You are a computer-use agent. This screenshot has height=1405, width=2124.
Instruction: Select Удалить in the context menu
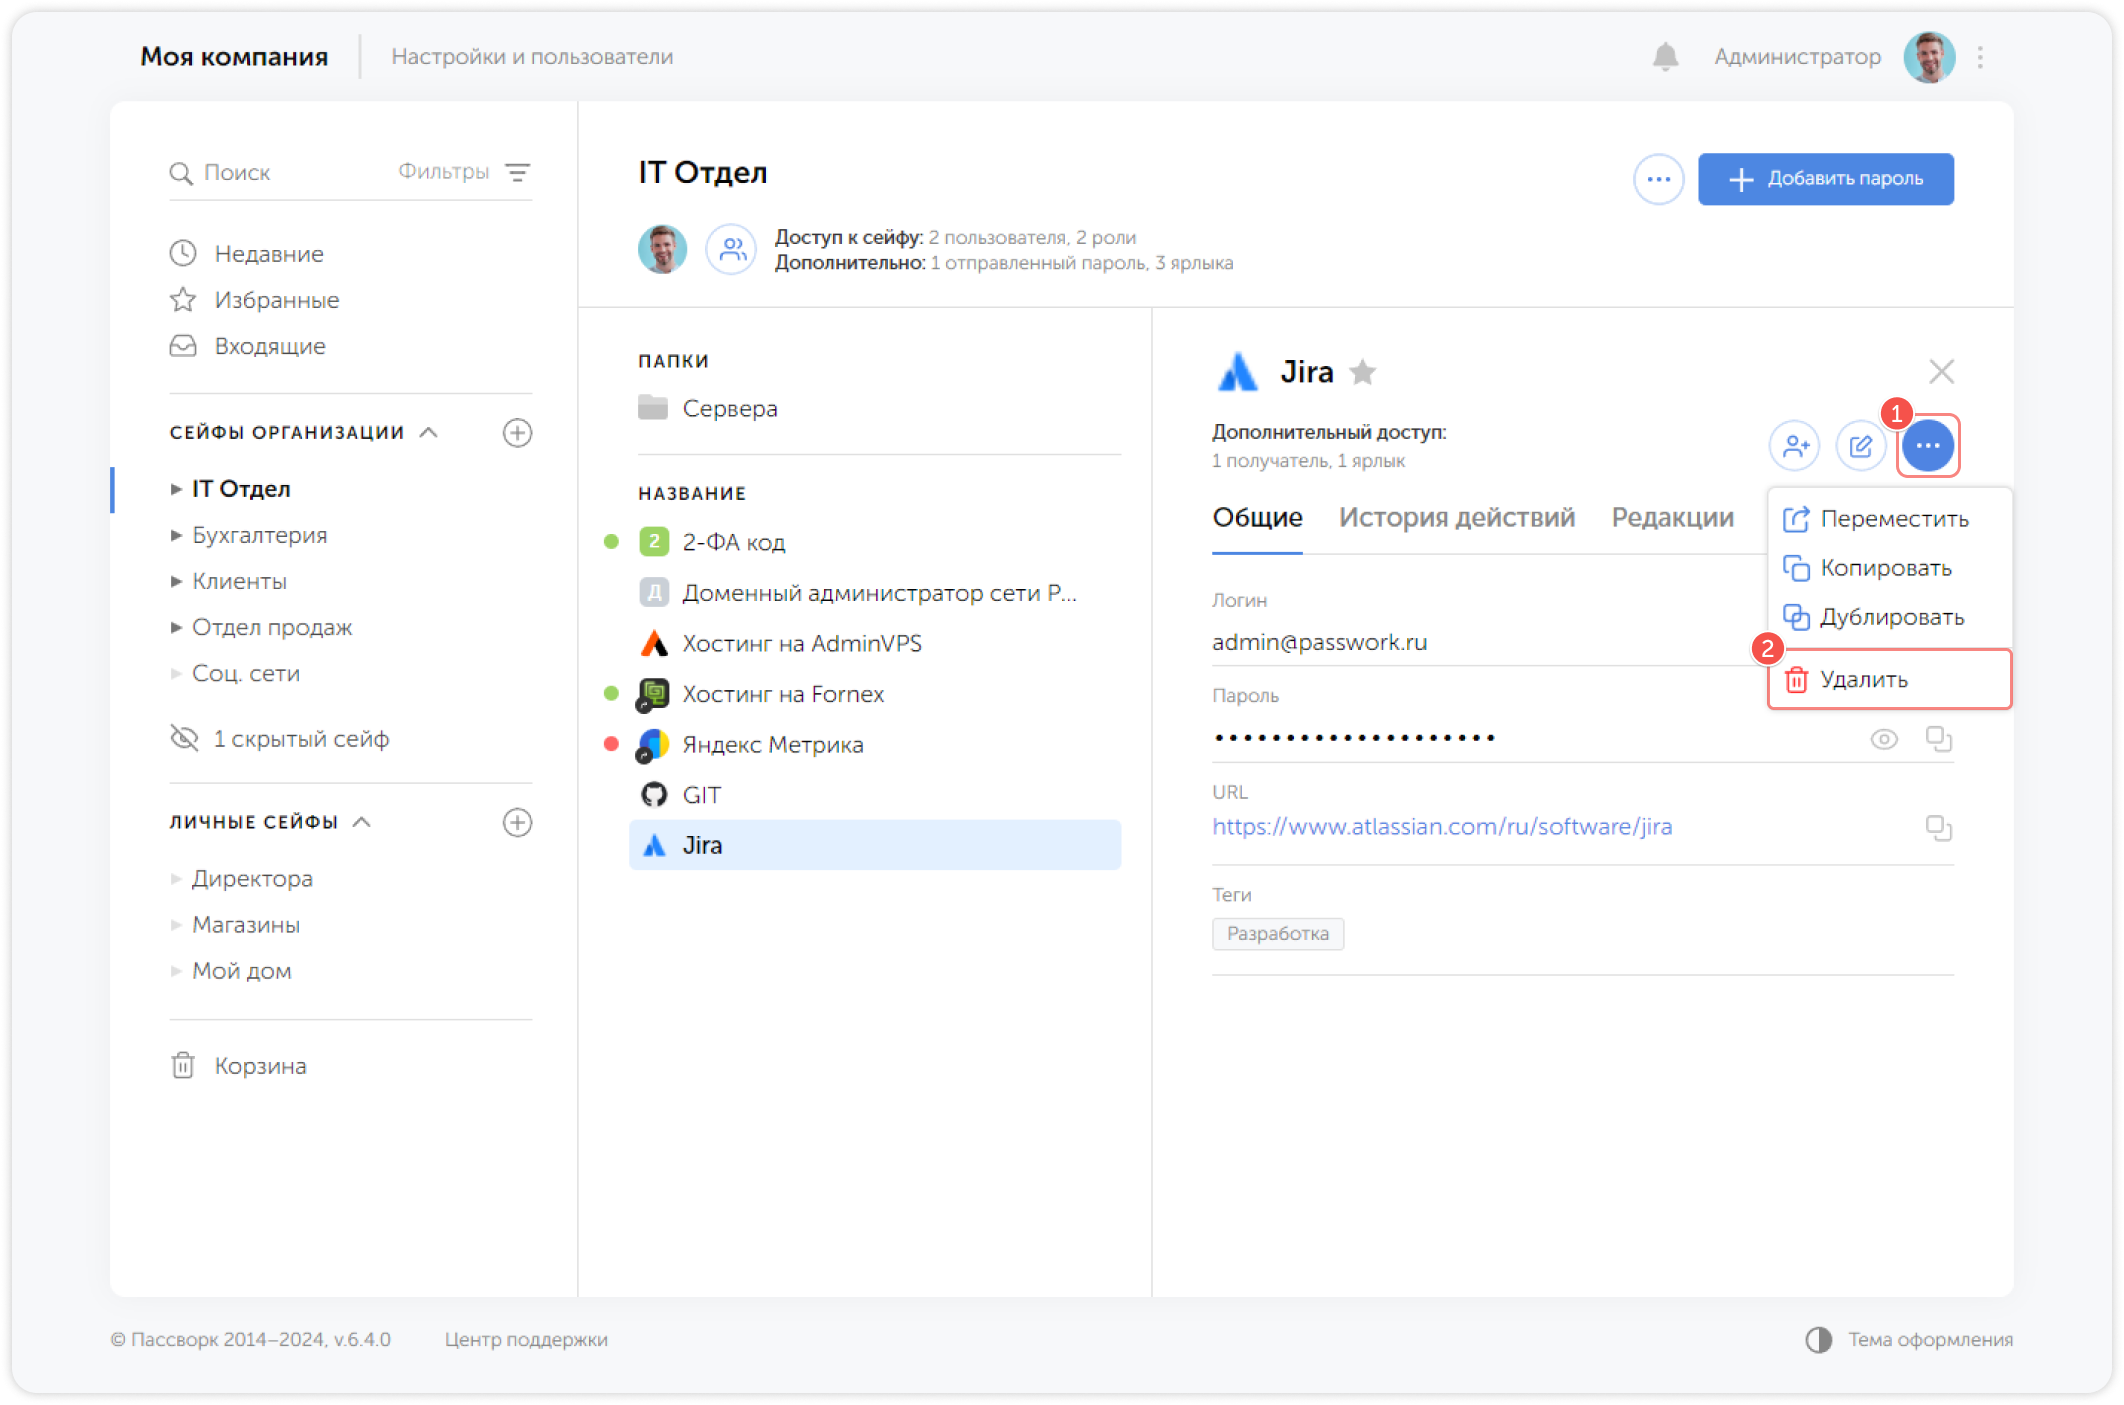pyautogui.click(x=1863, y=679)
